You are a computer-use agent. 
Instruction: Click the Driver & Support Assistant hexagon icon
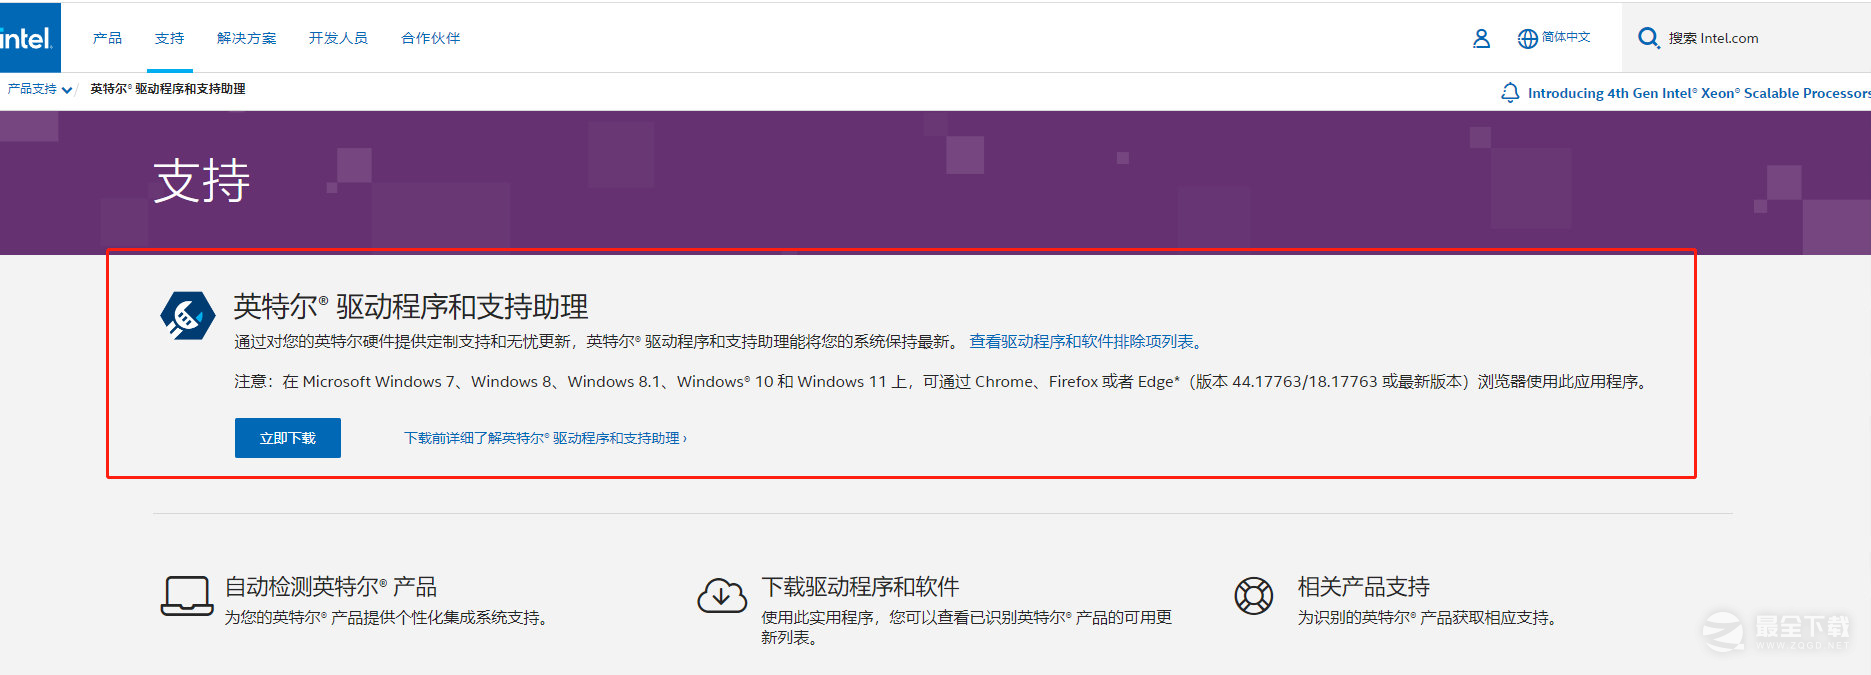coord(187,316)
